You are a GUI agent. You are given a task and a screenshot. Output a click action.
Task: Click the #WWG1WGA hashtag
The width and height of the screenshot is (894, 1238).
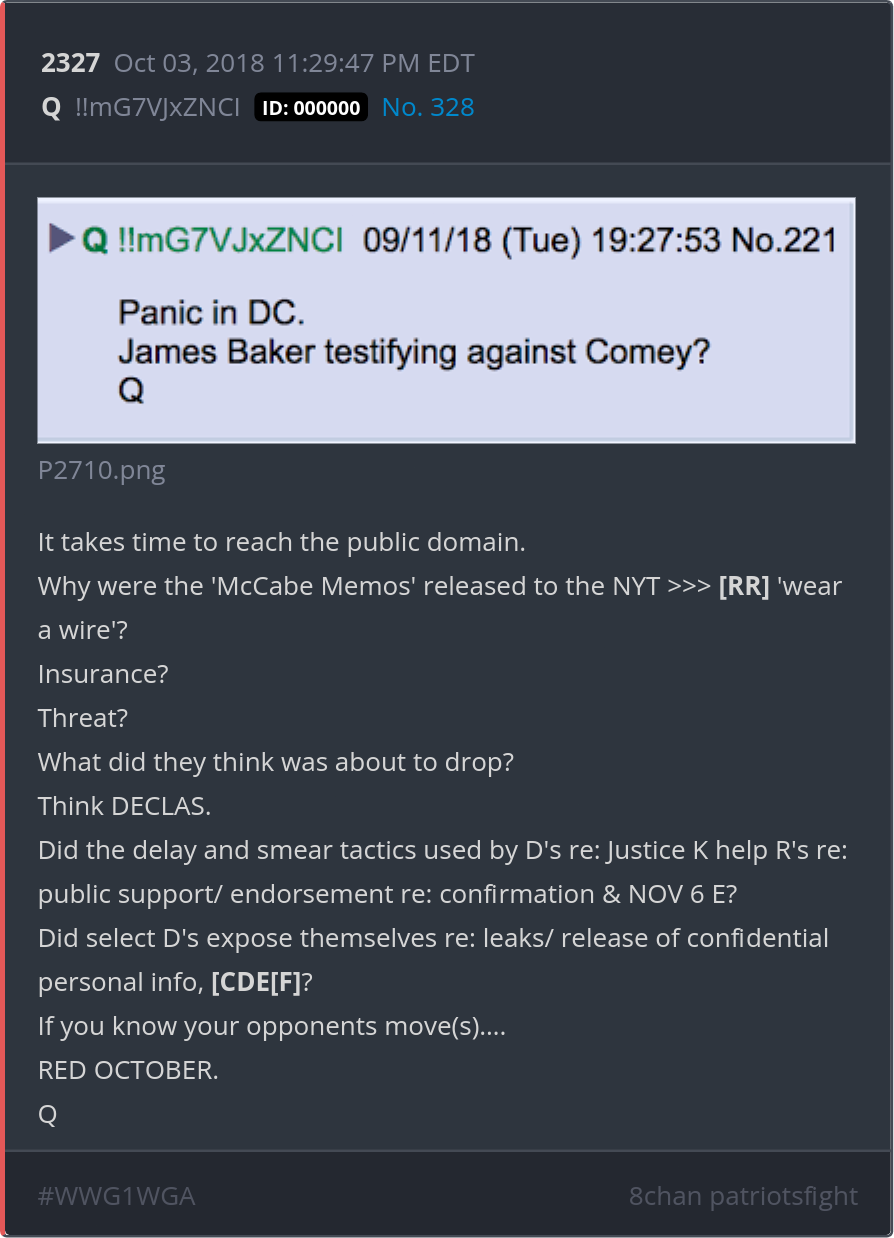(x=116, y=1196)
